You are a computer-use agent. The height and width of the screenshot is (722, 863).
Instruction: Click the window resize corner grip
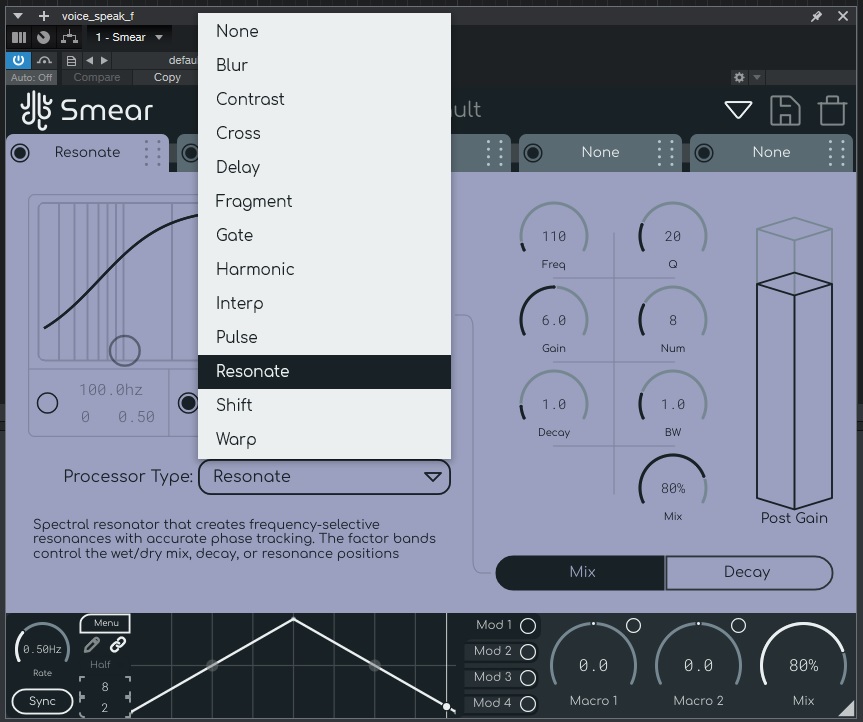(x=847, y=707)
